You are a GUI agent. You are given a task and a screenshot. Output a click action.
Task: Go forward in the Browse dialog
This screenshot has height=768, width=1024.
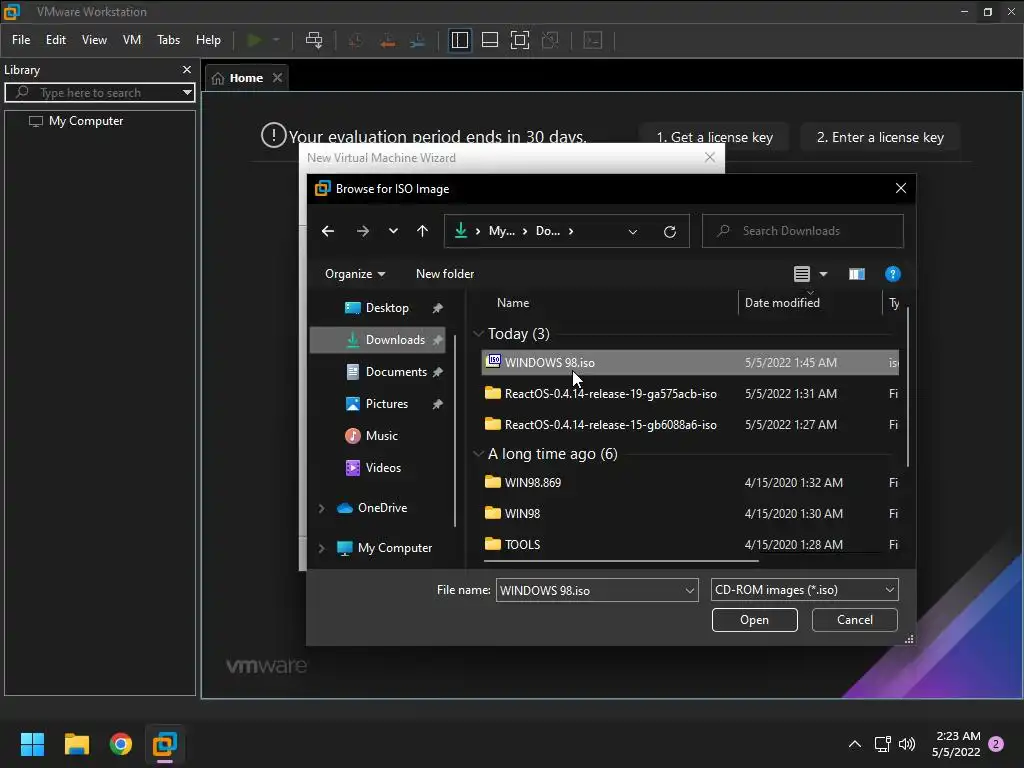click(x=363, y=231)
